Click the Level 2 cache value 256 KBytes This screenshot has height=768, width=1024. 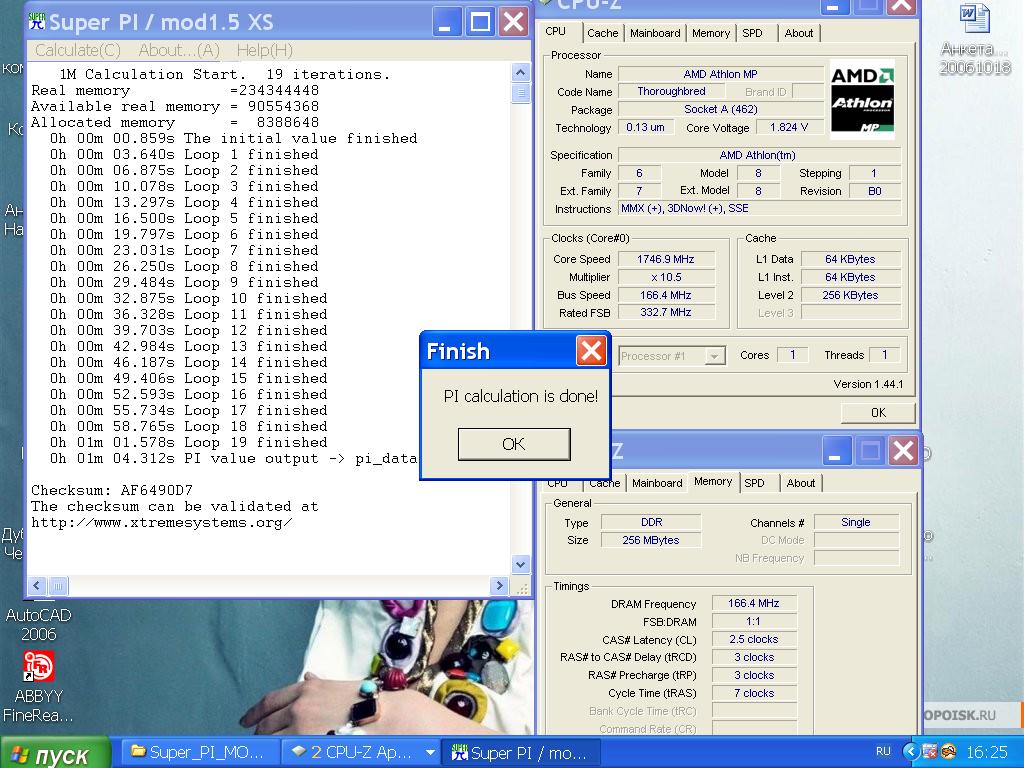(x=850, y=295)
